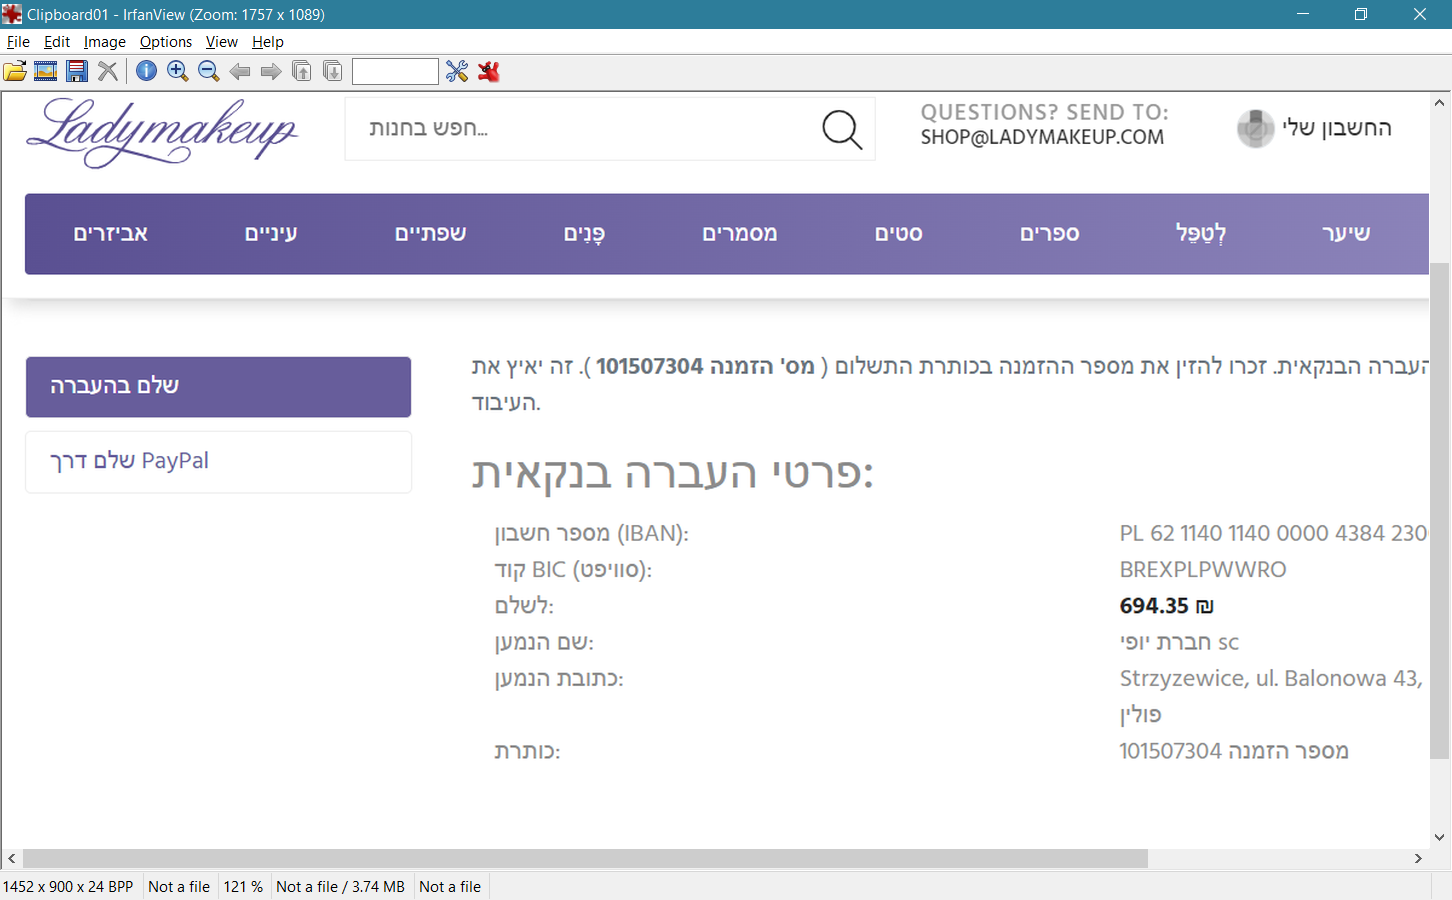This screenshot has width=1452, height=900.
Task: Click the Open file toolbar icon
Action: coord(15,71)
